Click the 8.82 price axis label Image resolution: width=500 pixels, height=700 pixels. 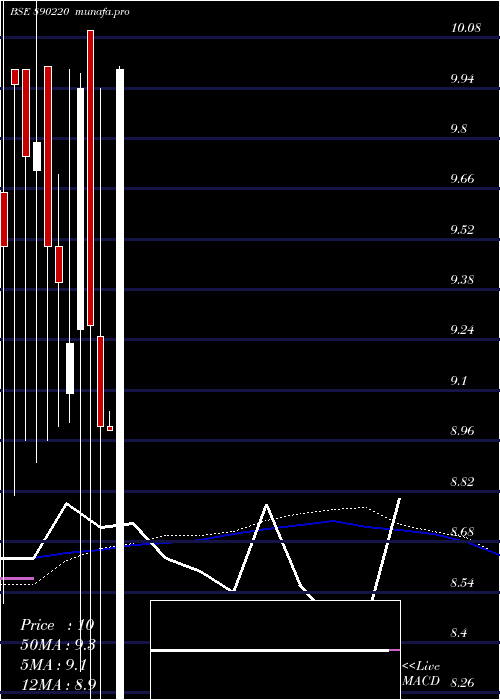(464, 482)
